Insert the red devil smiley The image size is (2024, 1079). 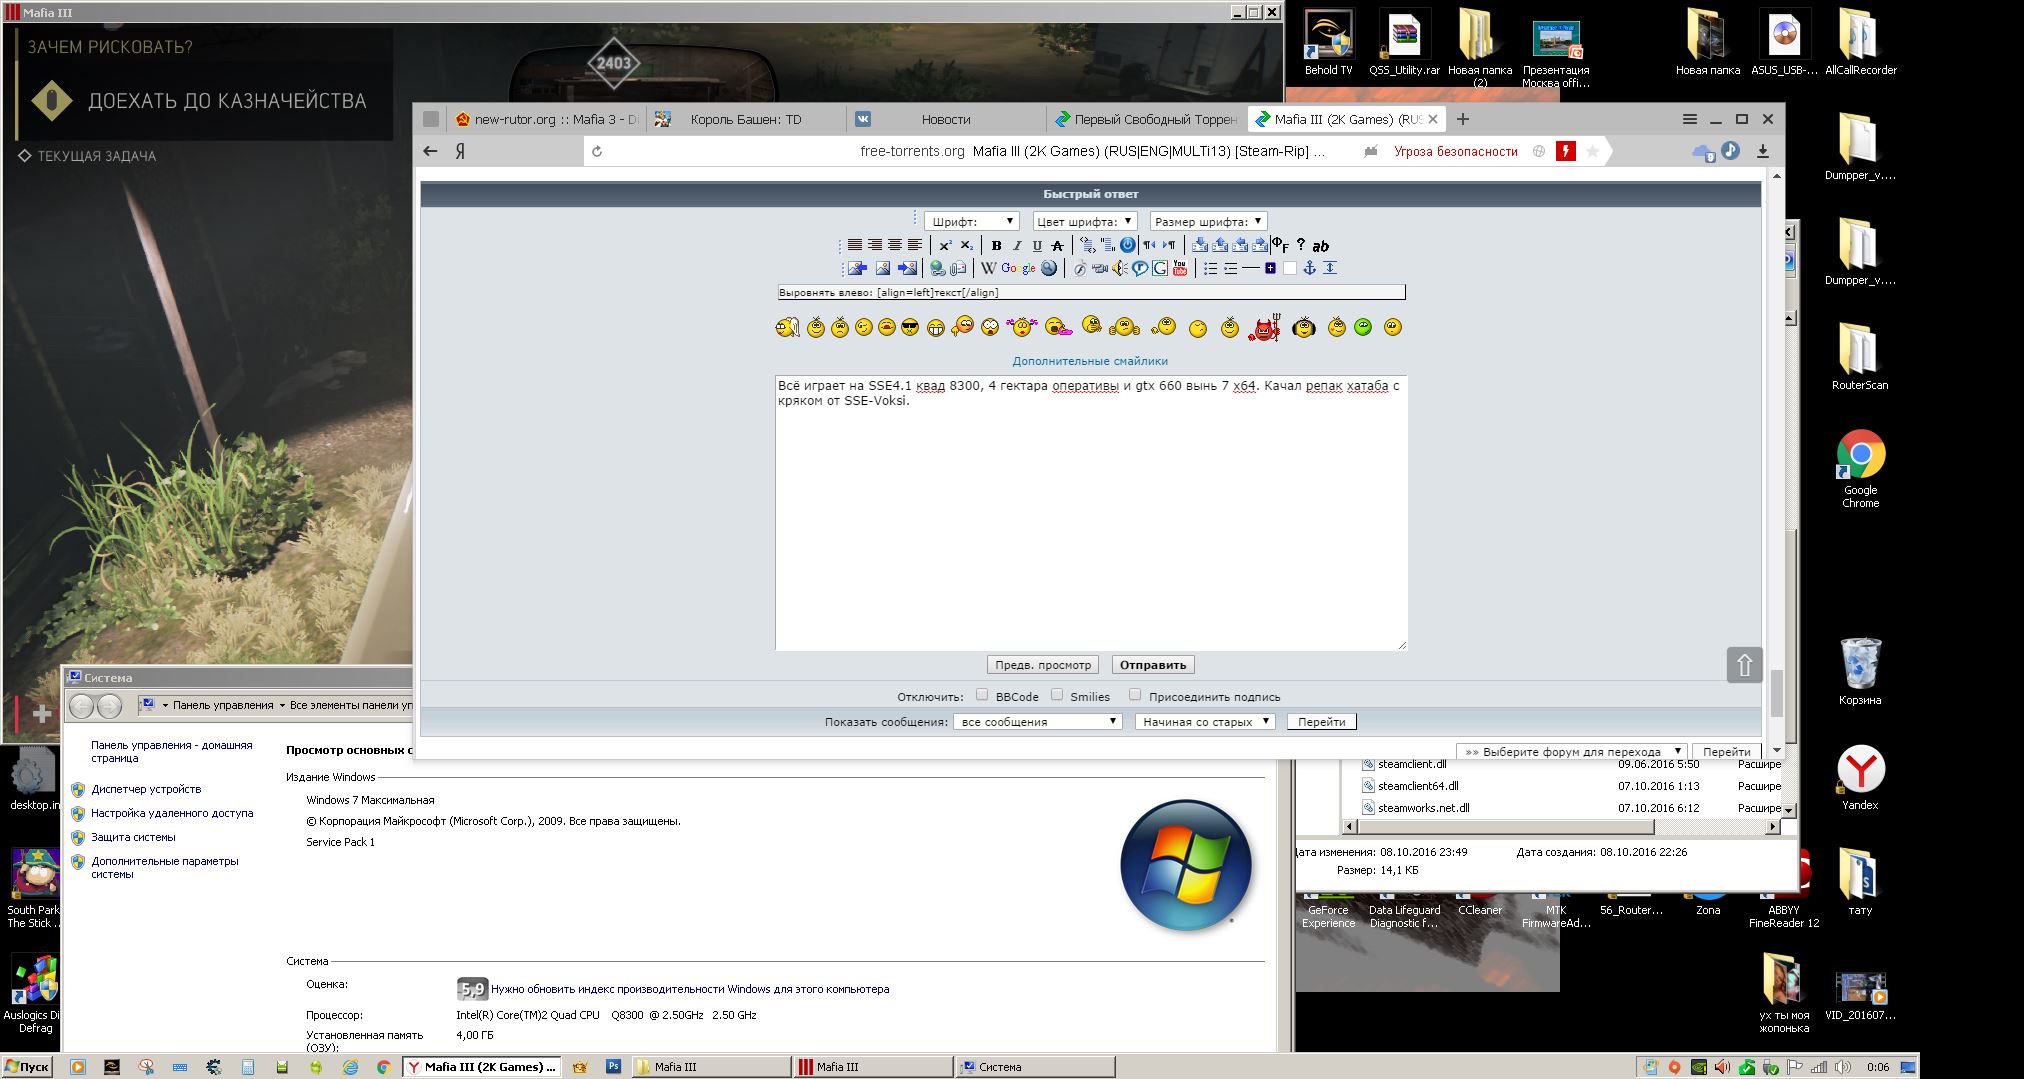coord(1264,327)
